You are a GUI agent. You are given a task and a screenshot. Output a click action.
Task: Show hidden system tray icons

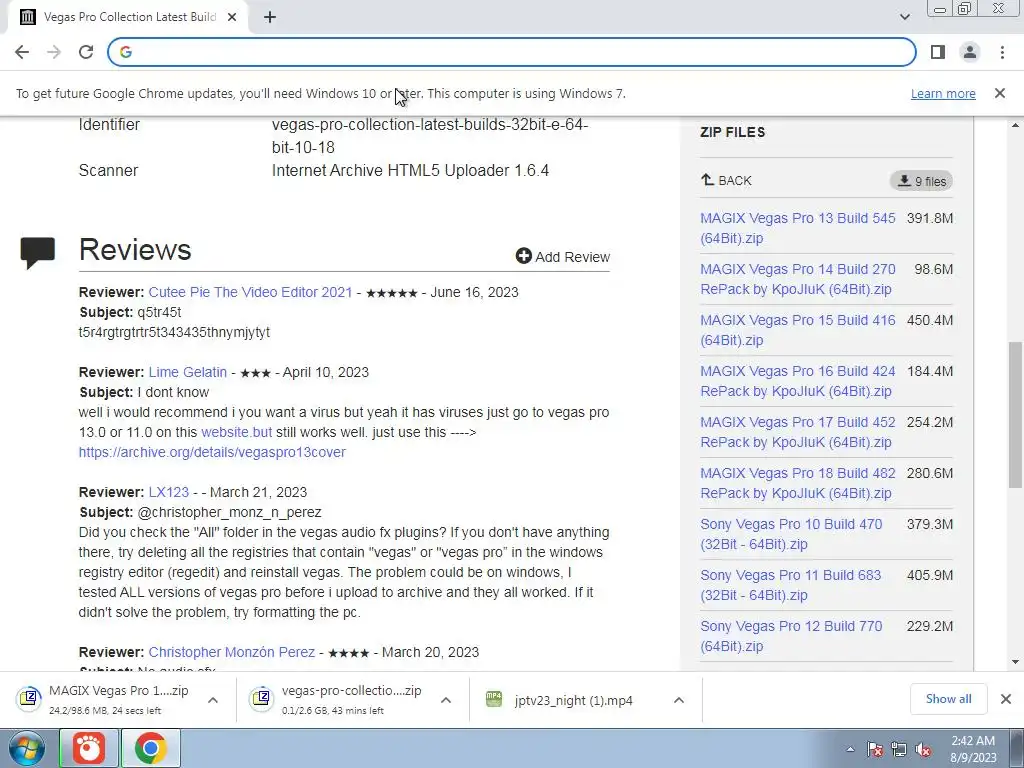(x=850, y=749)
